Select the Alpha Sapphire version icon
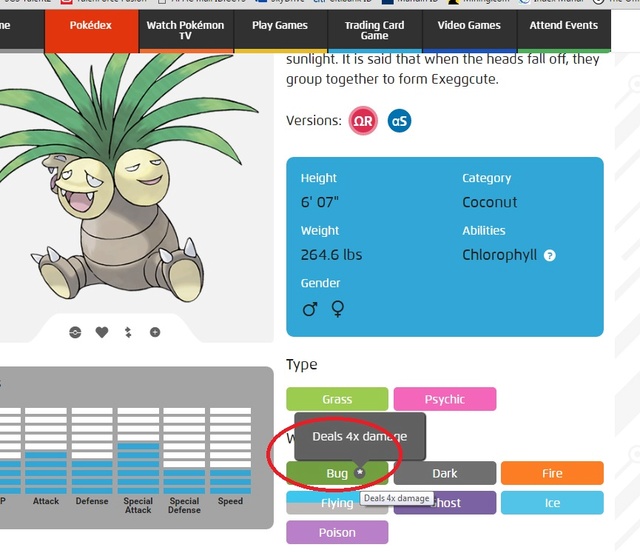The image size is (640, 553). pyautogui.click(x=399, y=121)
